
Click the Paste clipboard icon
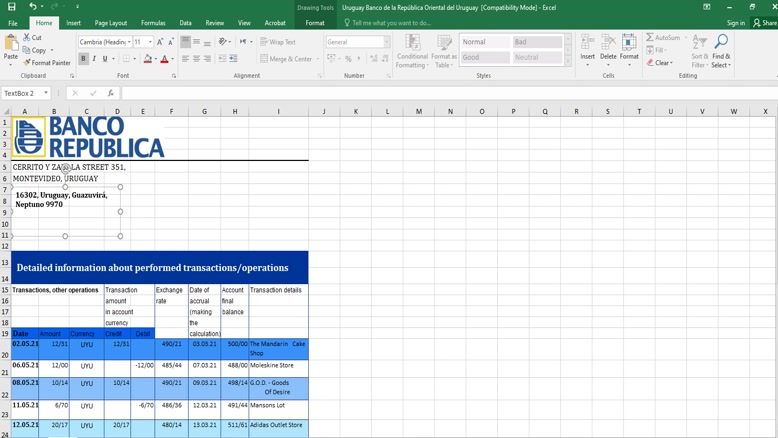[11, 46]
